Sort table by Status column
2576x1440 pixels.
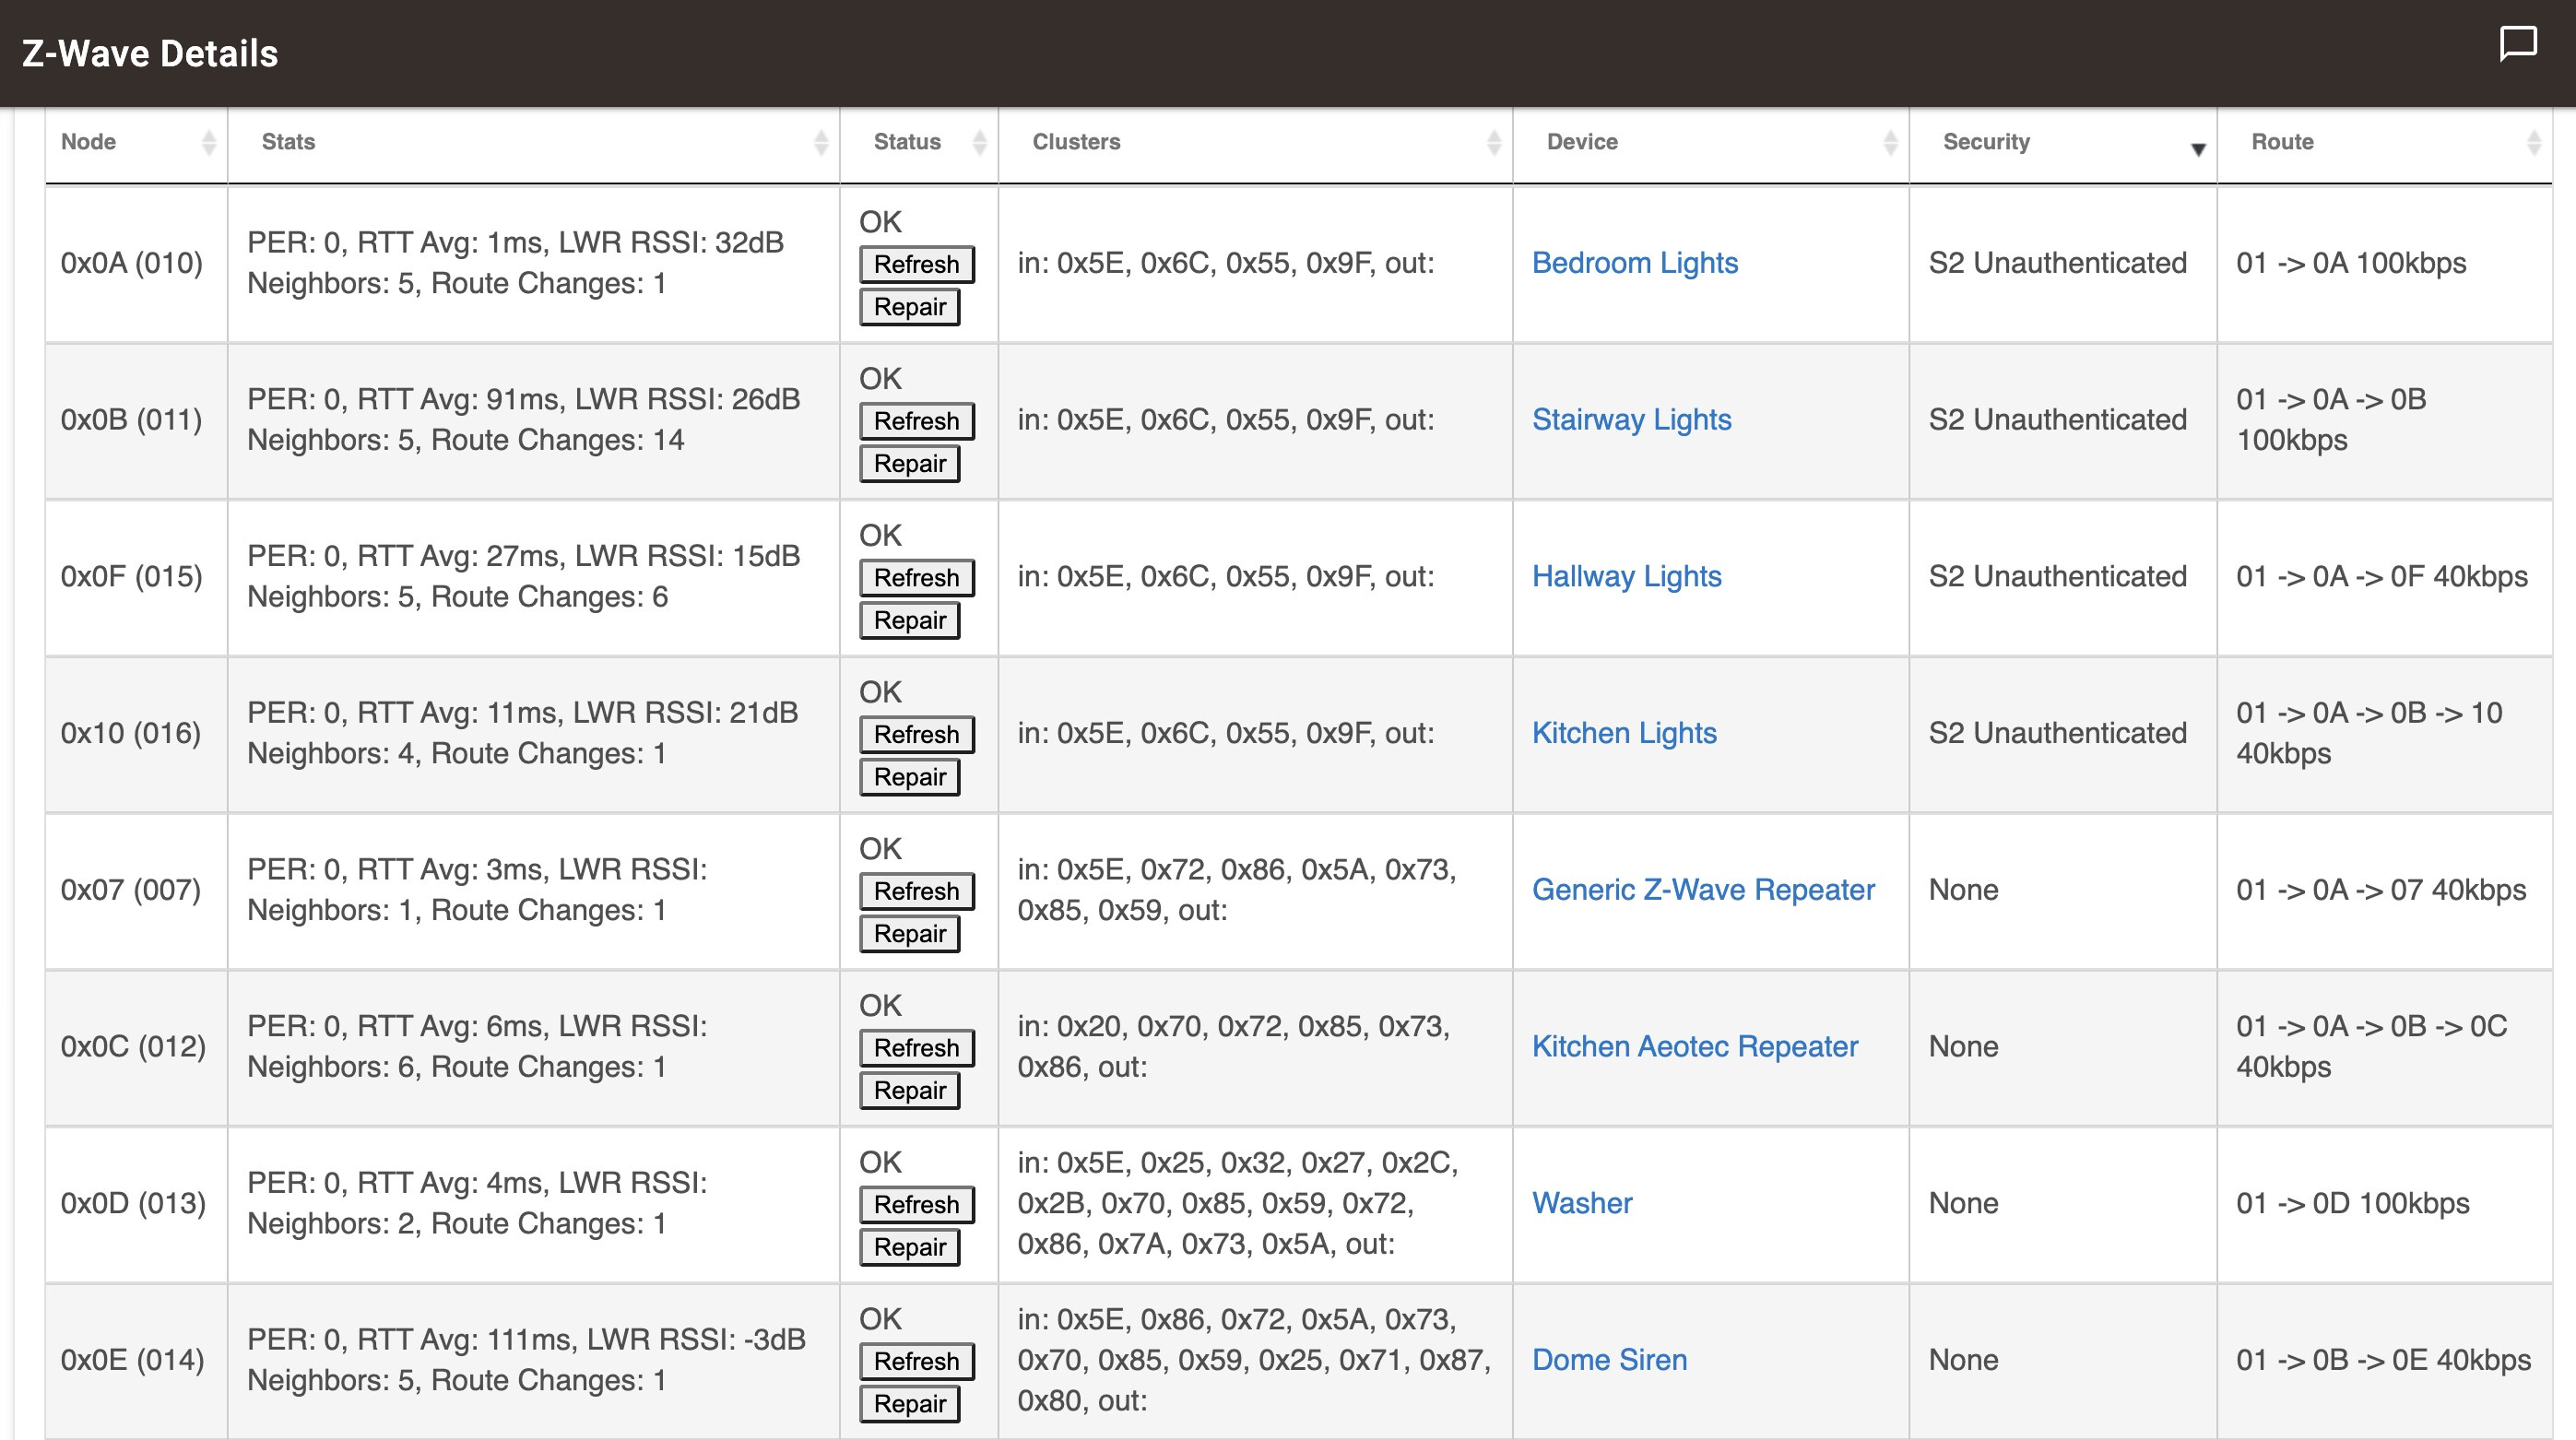coord(919,142)
